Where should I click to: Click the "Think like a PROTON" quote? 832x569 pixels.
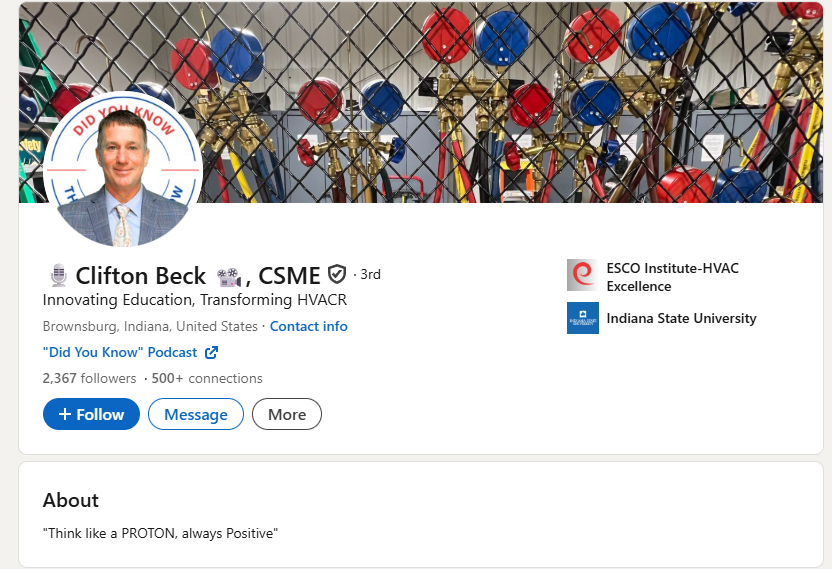point(160,533)
